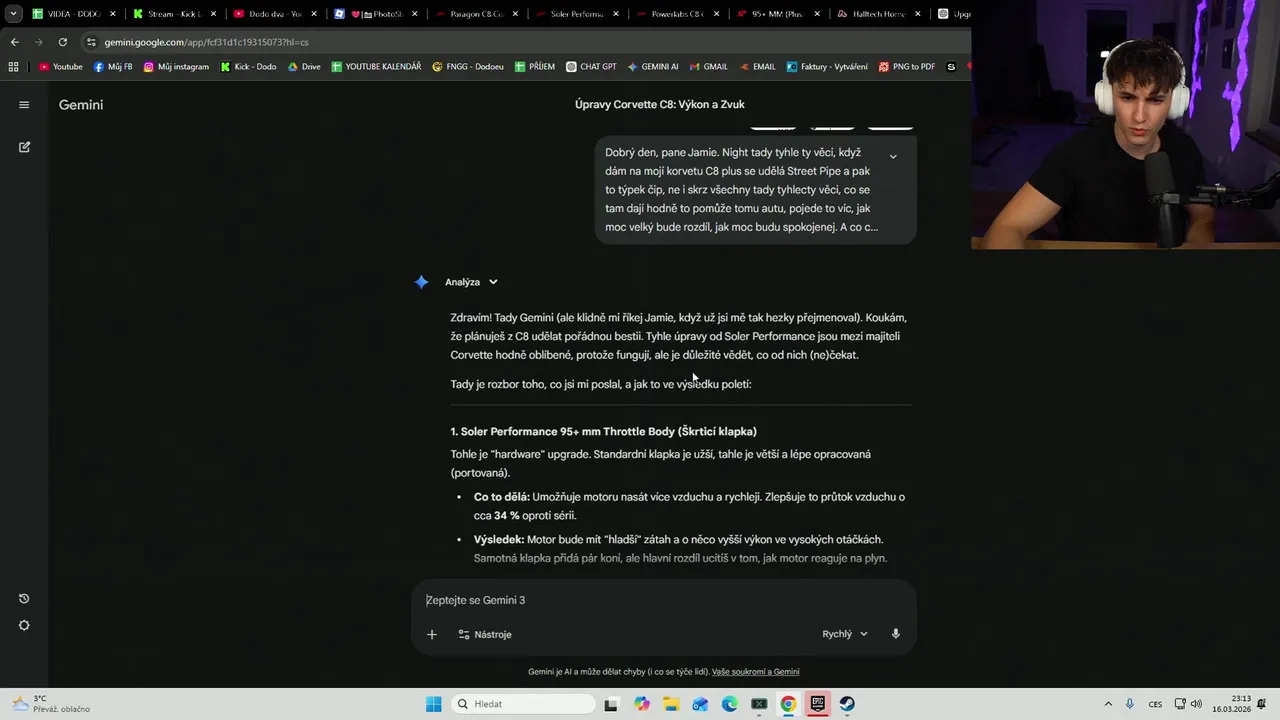This screenshot has width=1280, height=720.
Task: Open Outlook from the taskbar
Action: click(x=700, y=704)
